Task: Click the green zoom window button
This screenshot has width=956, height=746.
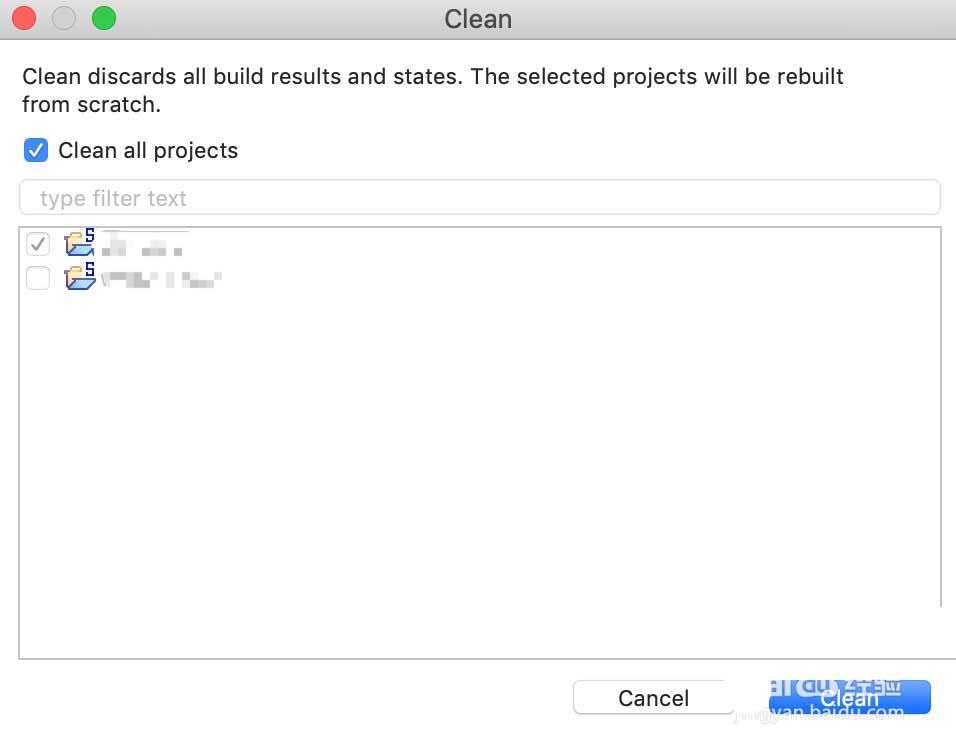Action: pyautogui.click(x=103, y=18)
